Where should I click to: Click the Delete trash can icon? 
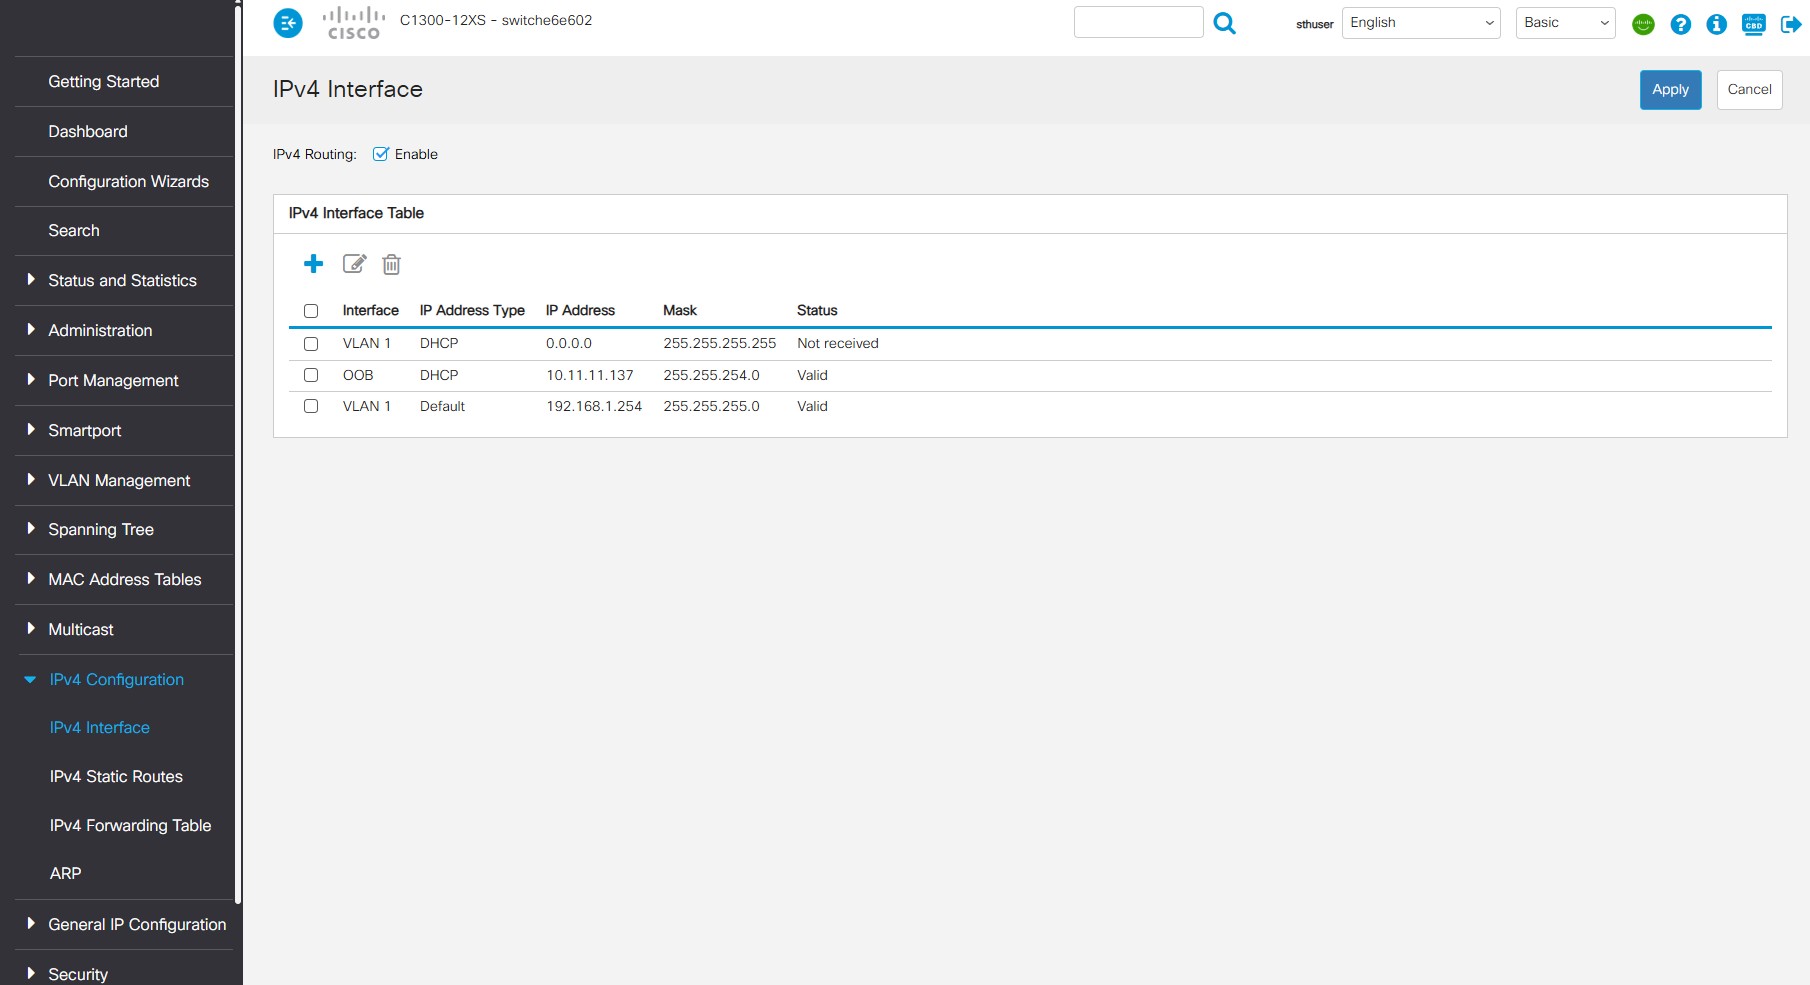click(391, 264)
